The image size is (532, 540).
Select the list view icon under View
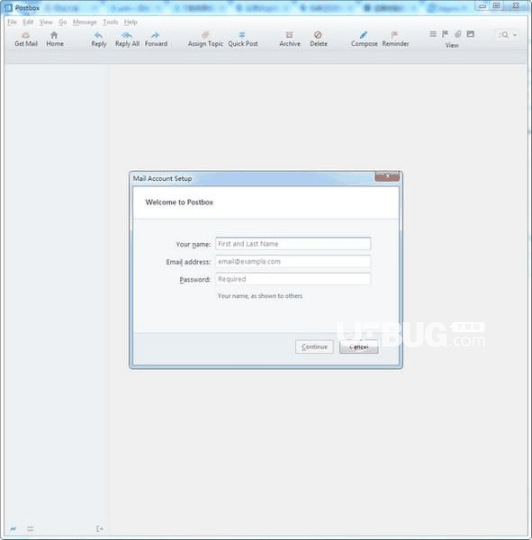(433, 34)
